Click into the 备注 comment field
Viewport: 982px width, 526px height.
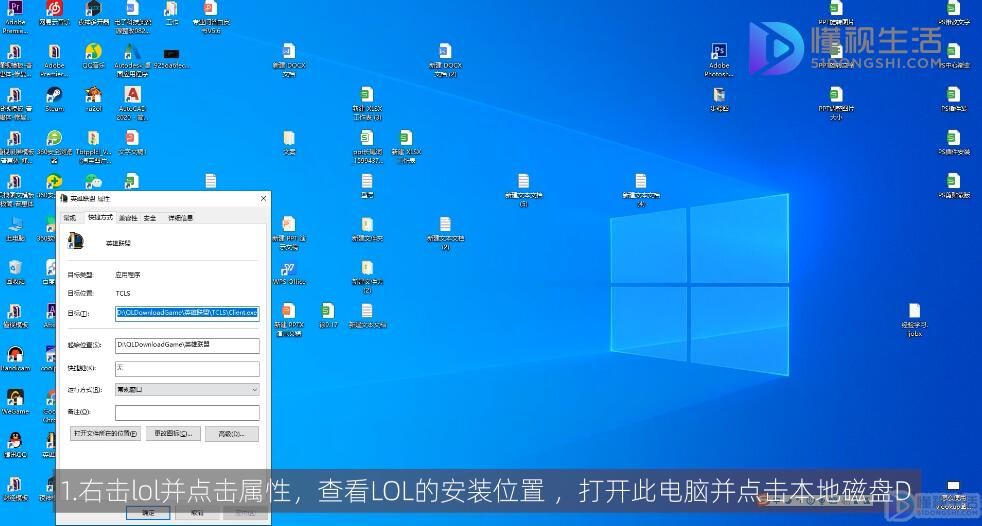[187, 412]
